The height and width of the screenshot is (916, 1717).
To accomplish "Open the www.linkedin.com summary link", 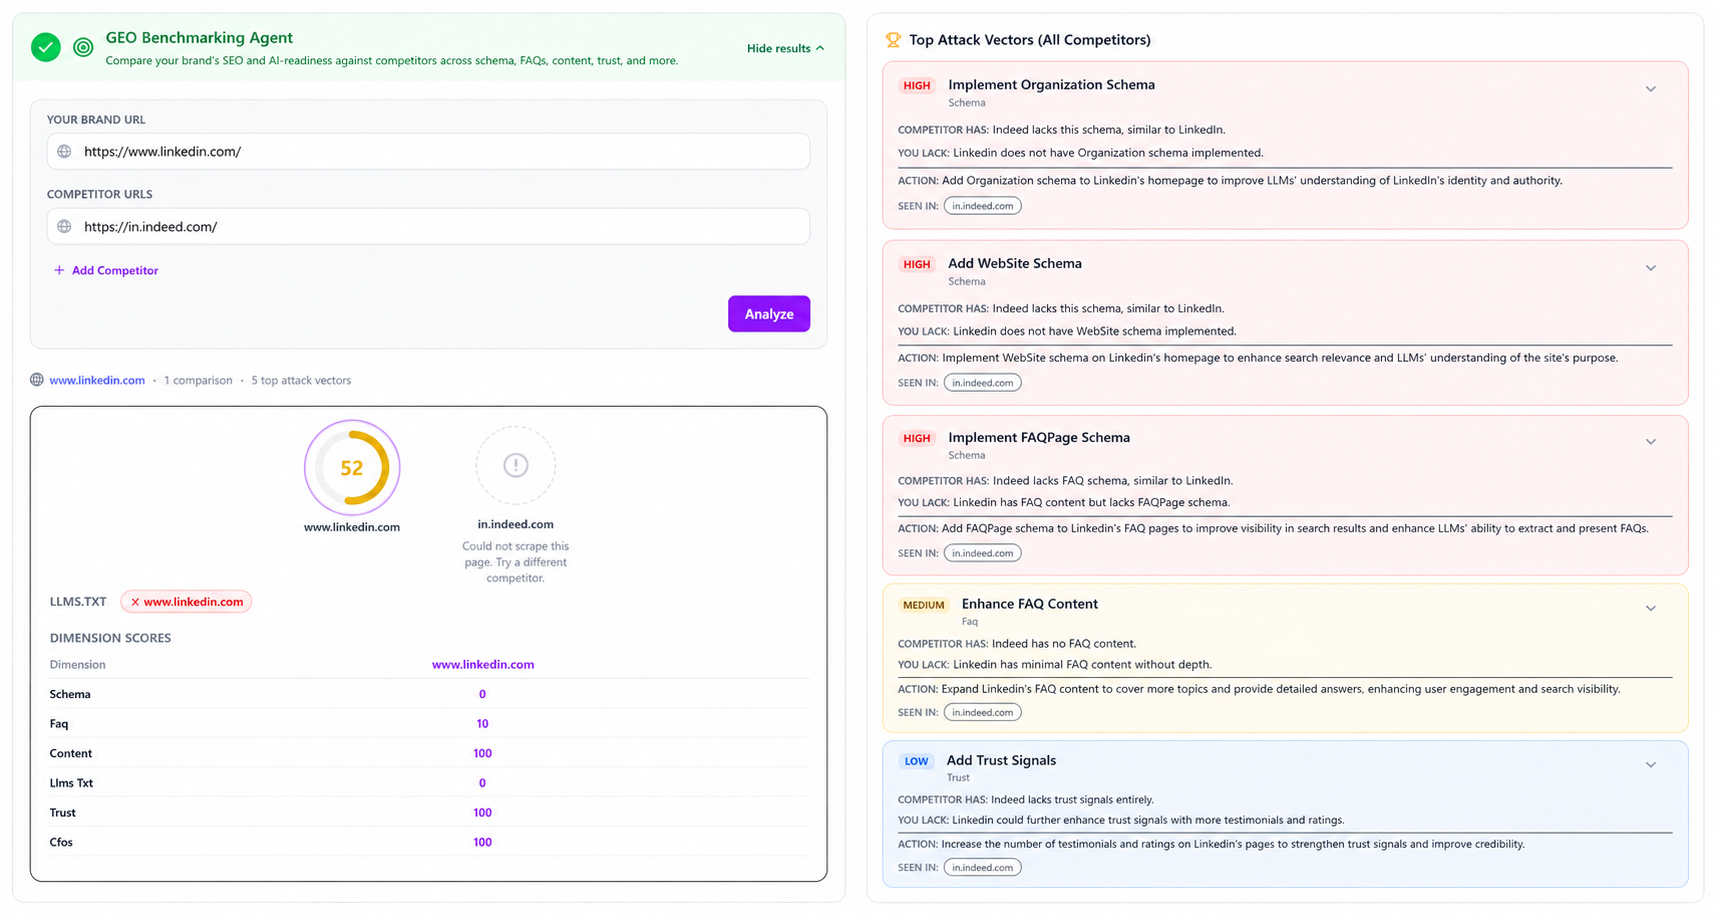I will (x=97, y=381).
